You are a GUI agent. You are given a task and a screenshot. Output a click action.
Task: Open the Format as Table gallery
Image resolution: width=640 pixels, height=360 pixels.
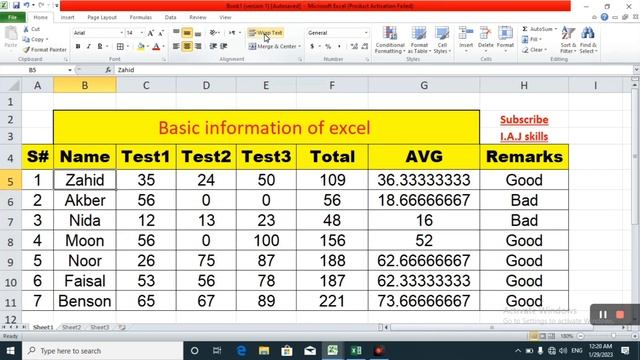pyautogui.click(x=419, y=40)
